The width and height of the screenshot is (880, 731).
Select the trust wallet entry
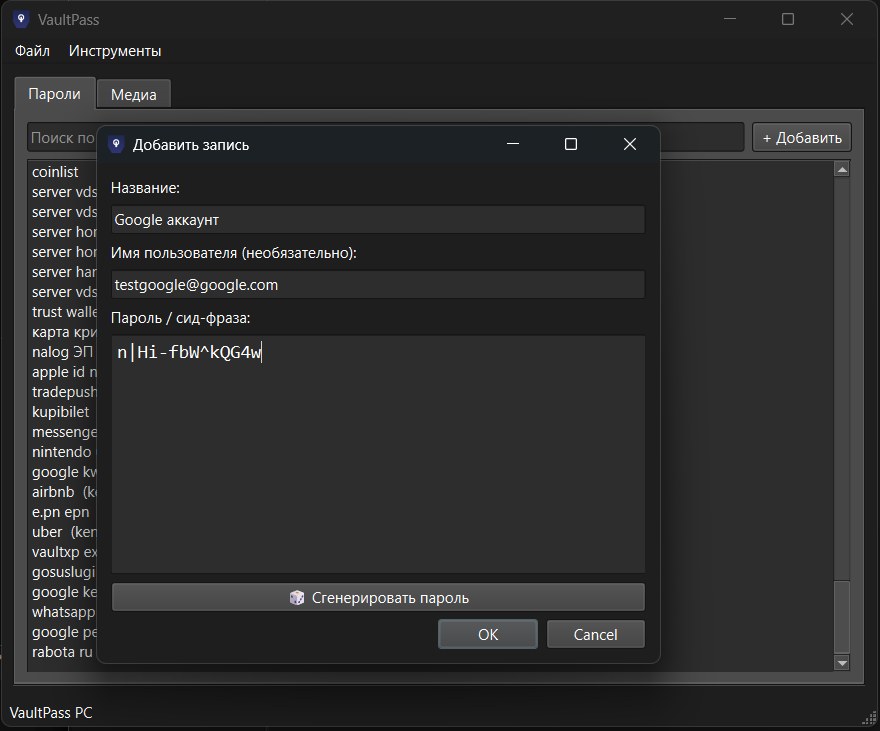pyautogui.click(x=64, y=312)
